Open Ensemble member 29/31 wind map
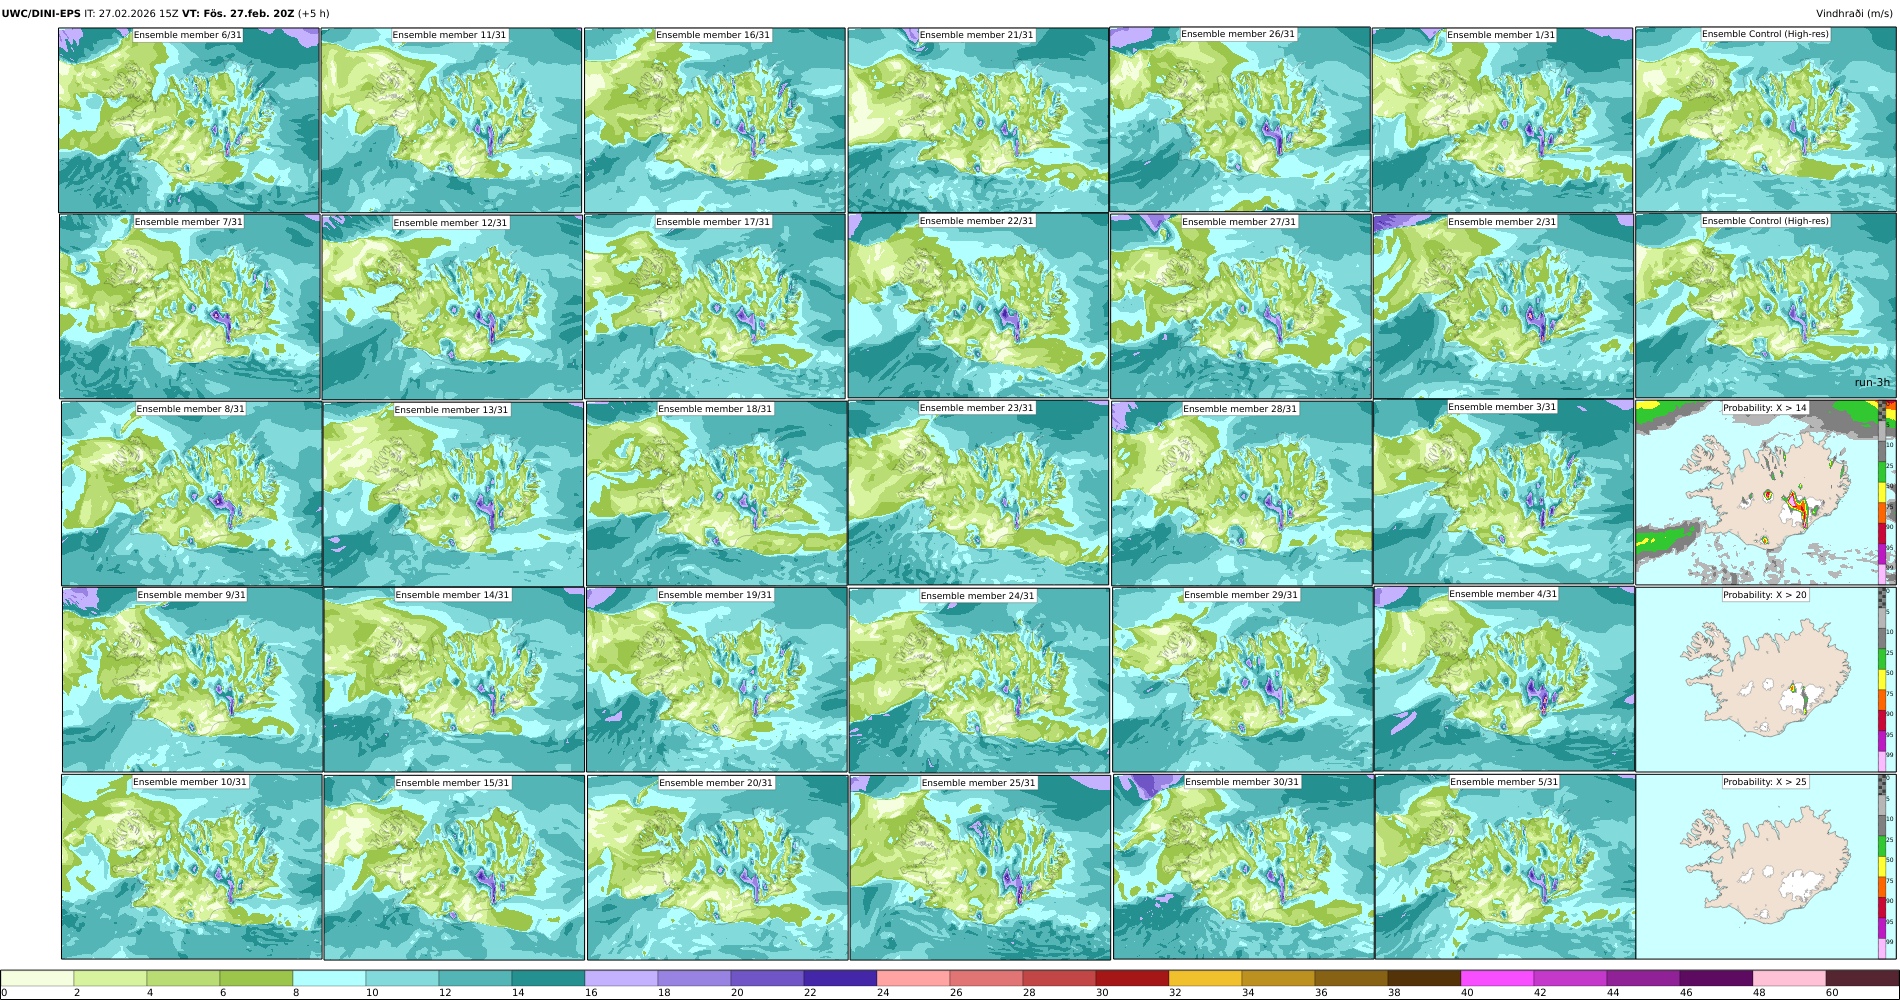Image resolution: width=1900 pixels, height=1000 pixels. (1243, 680)
